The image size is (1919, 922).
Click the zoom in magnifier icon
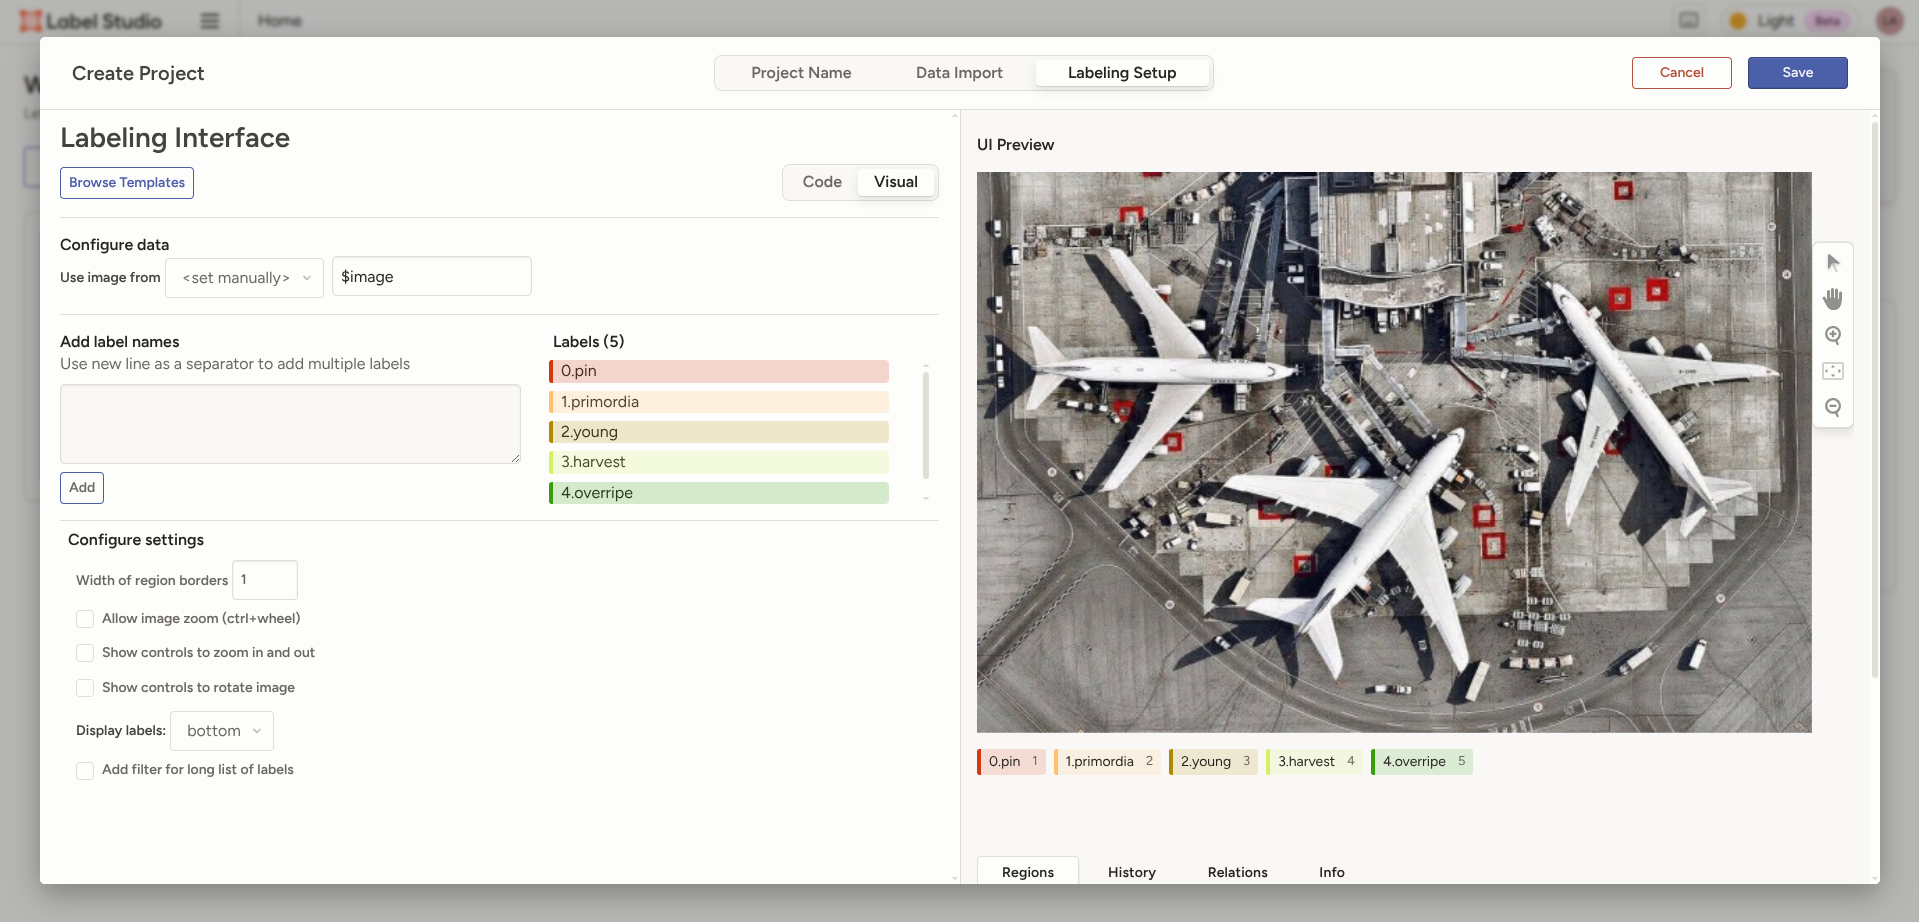pyautogui.click(x=1833, y=336)
